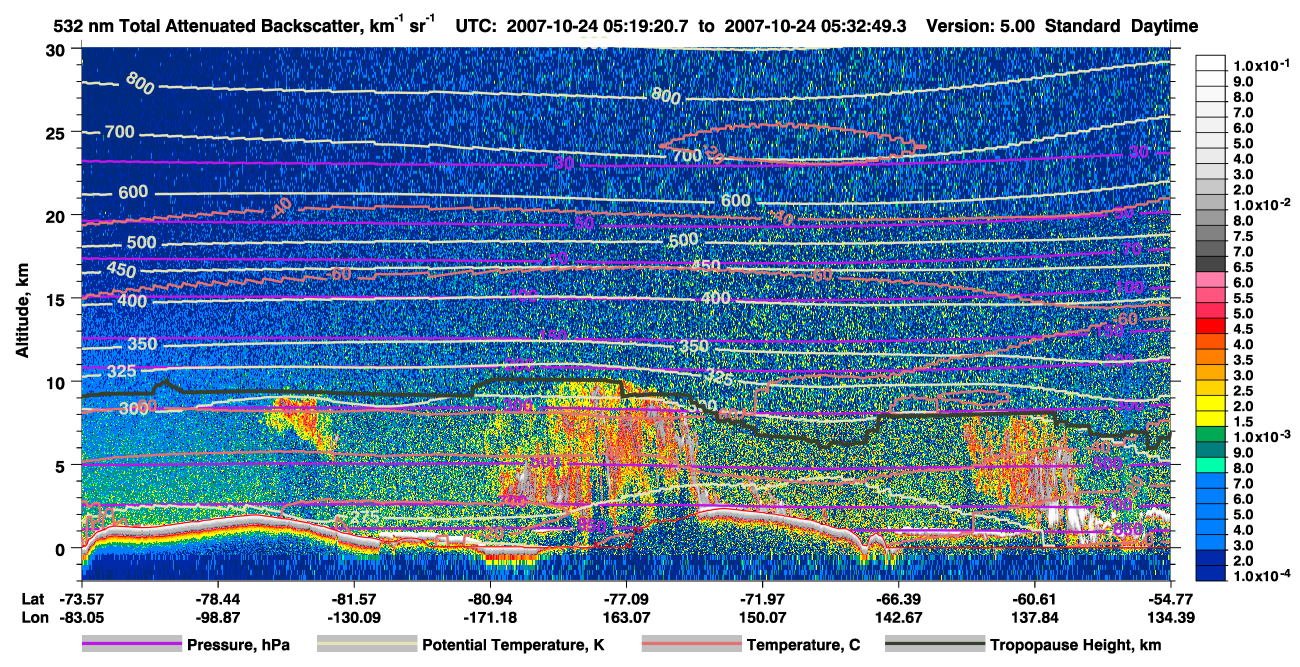
Task: Click longitude value '163.07'
Action: 626,618
